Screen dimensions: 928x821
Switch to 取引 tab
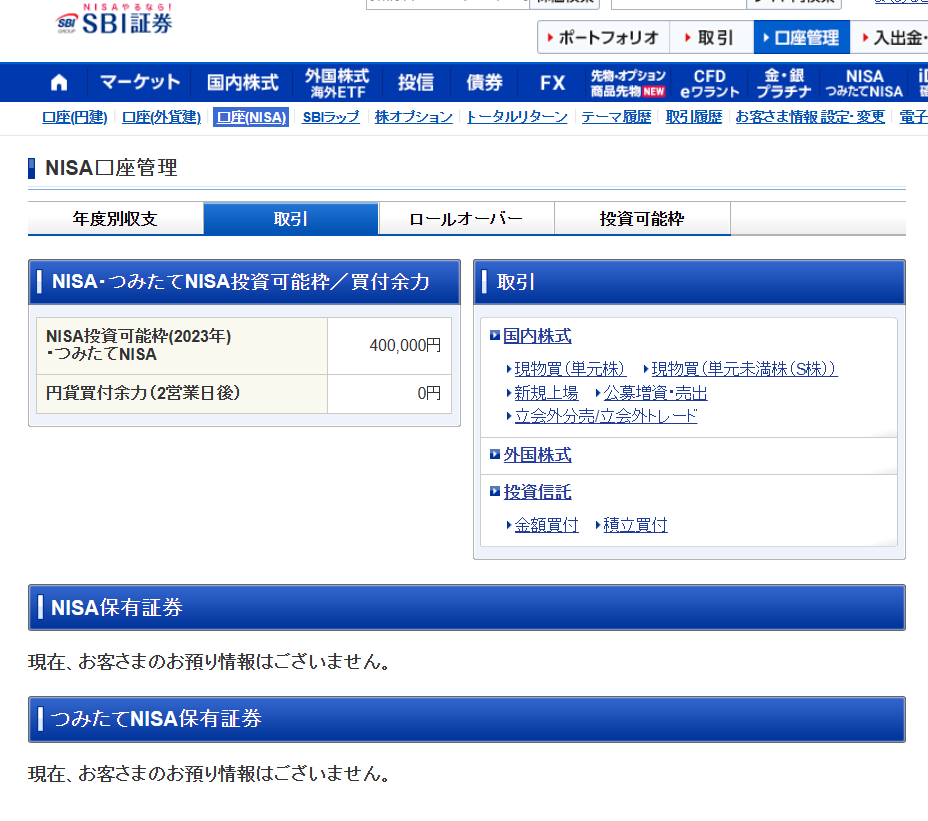291,219
